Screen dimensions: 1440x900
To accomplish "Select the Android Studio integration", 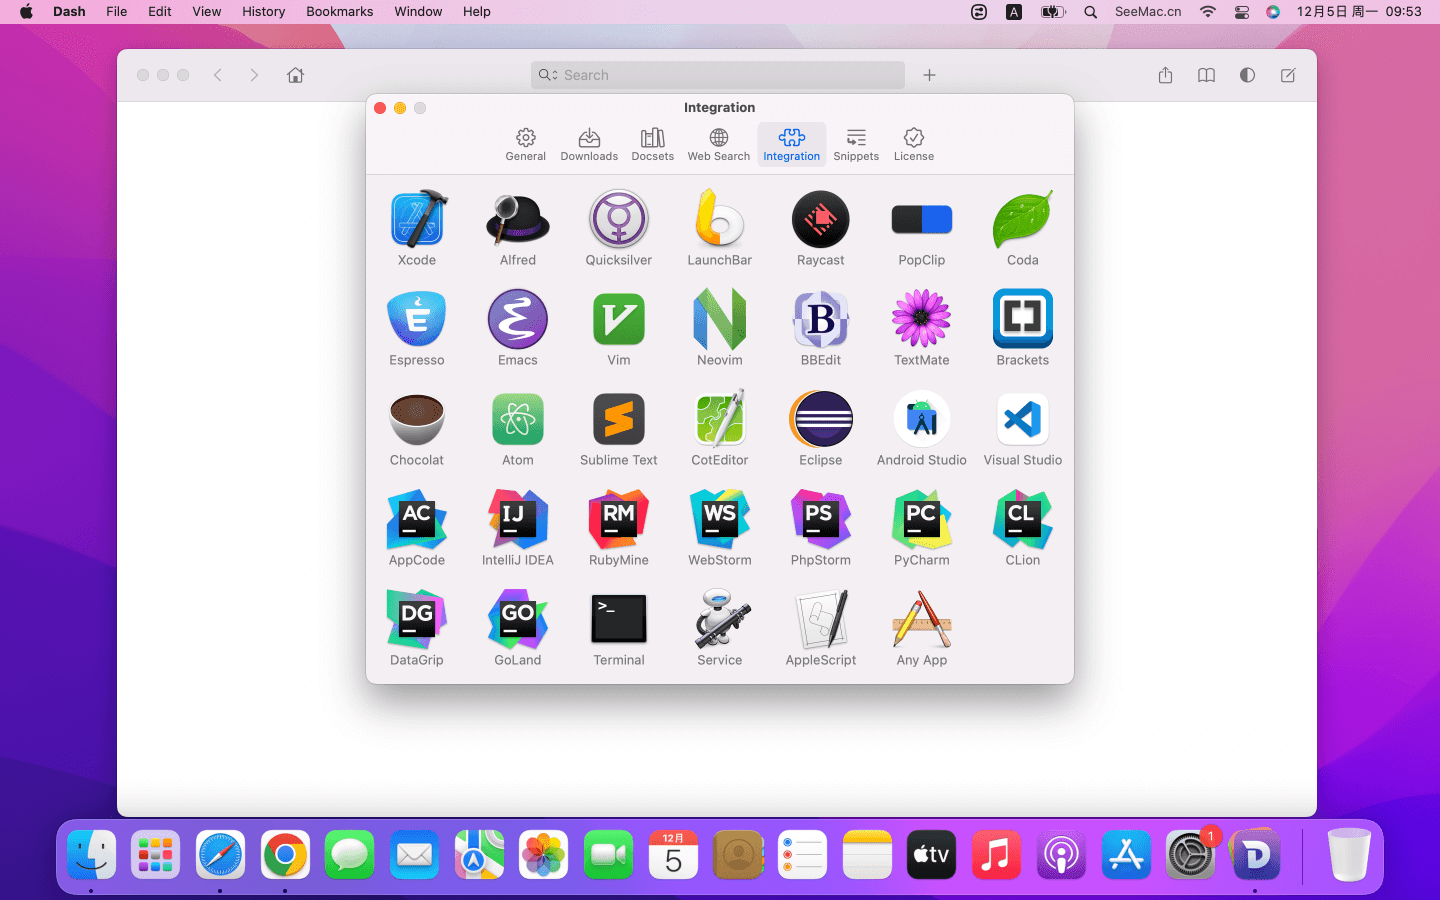I will click(922, 419).
